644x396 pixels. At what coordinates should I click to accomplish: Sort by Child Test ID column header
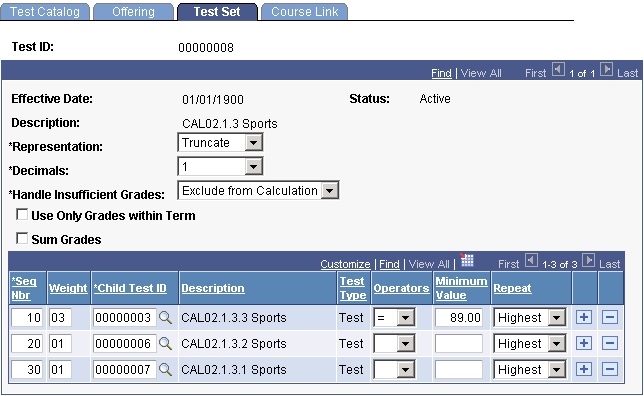pyautogui.click(x=130, y=288)
